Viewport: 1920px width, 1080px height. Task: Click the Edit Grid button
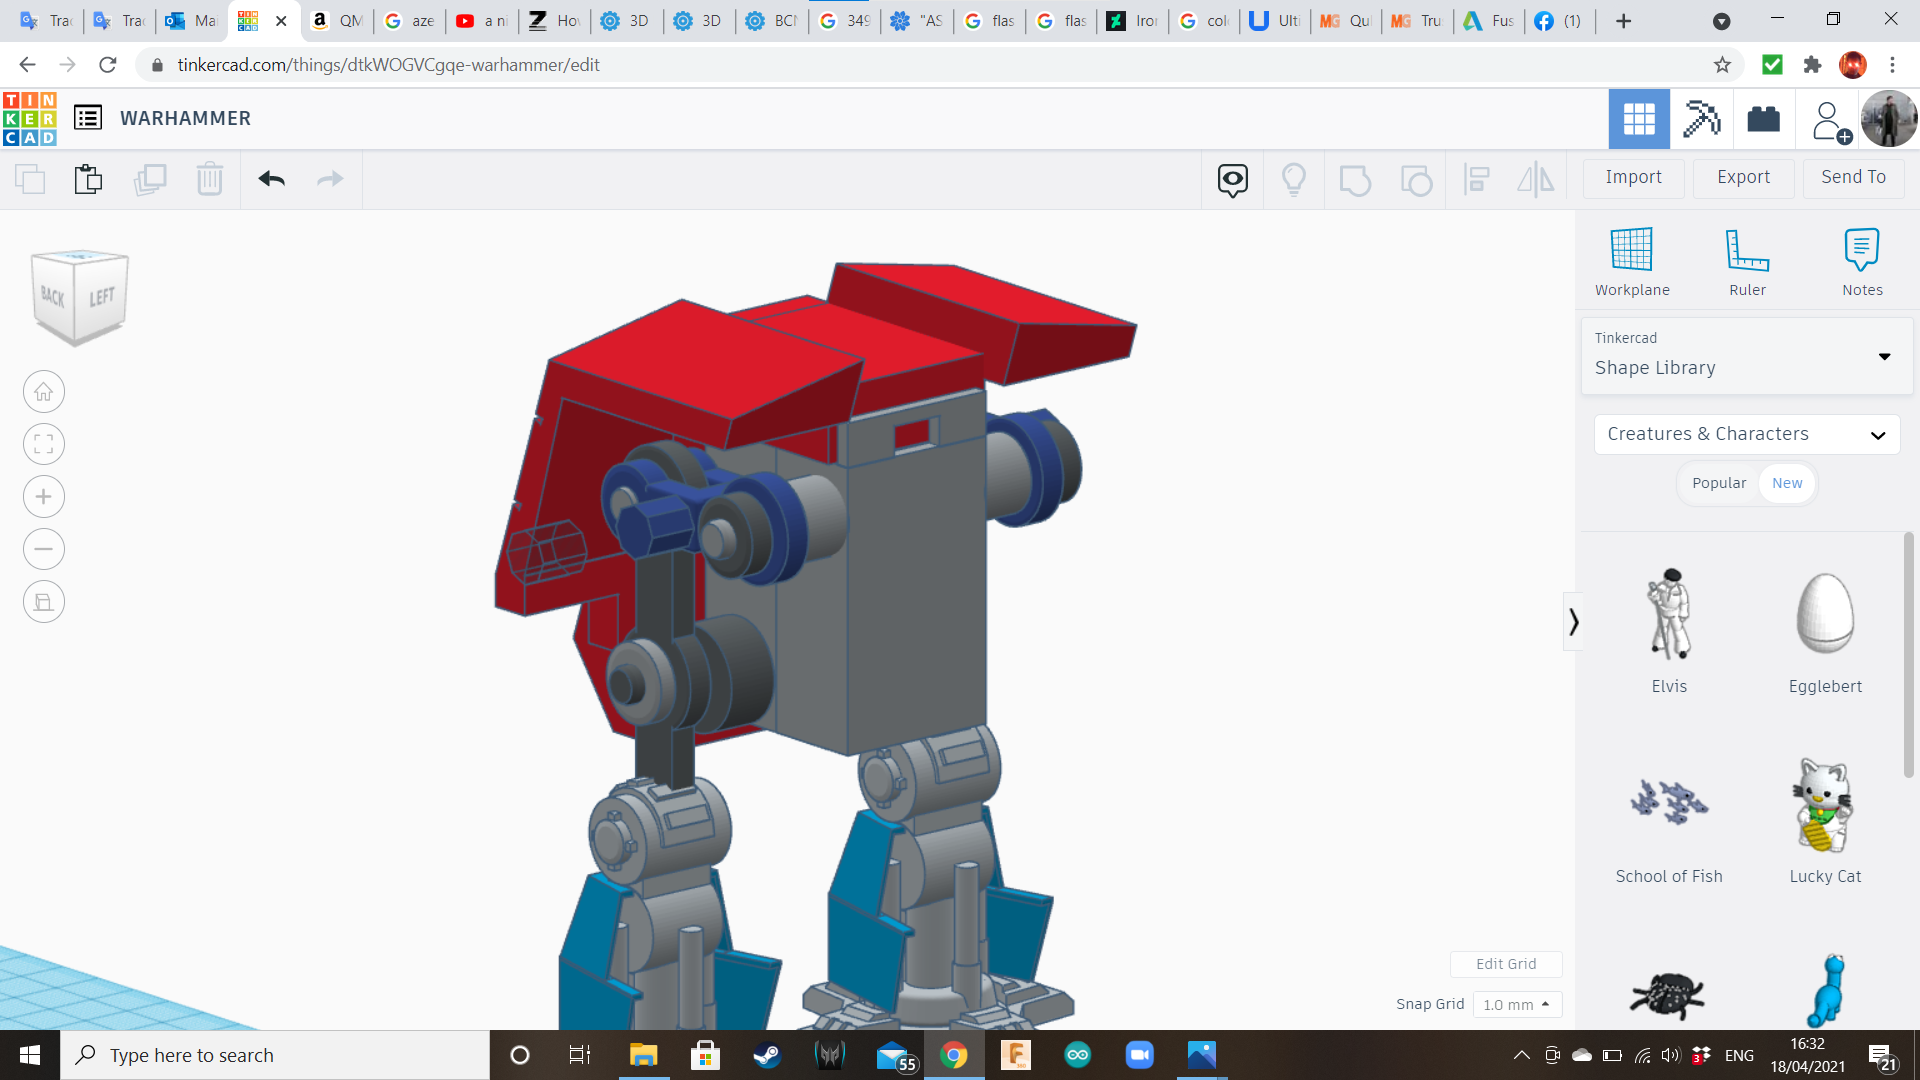tap(1505, 964)
